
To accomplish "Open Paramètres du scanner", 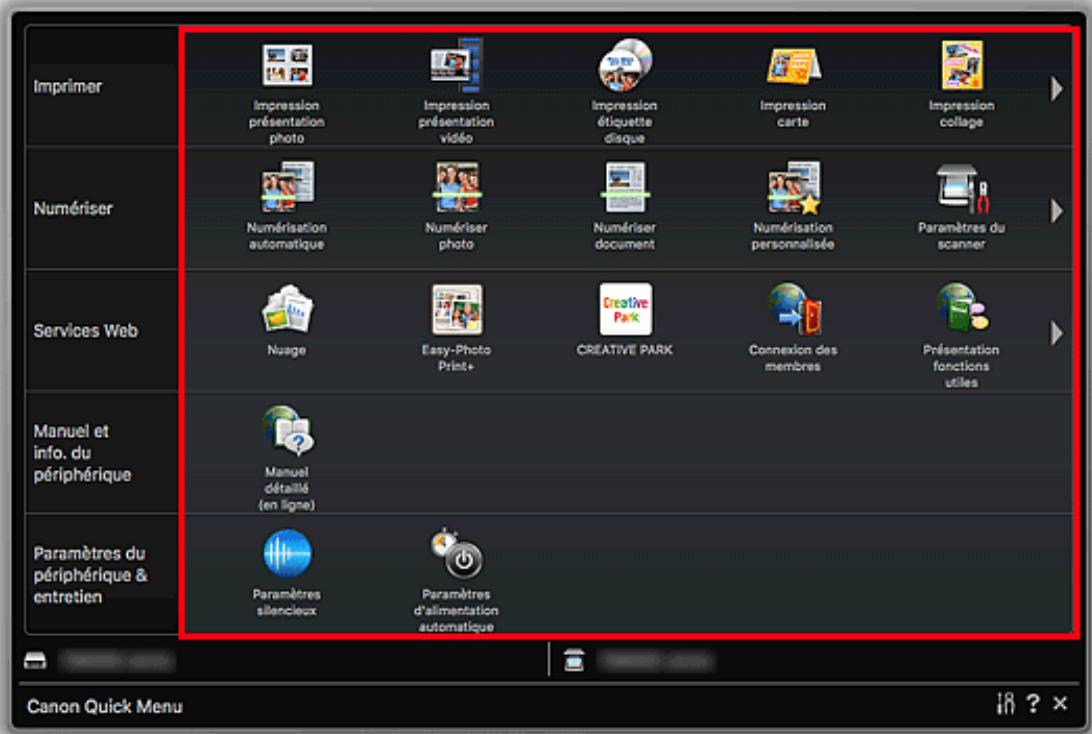I will [962, 206].
